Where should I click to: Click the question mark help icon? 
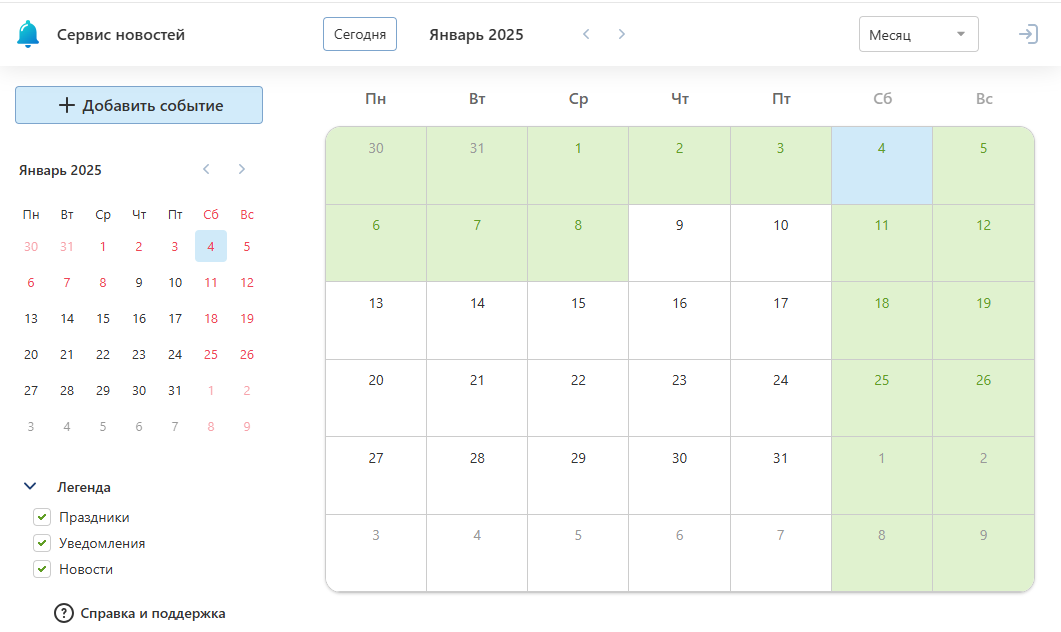tap(64, 613)
